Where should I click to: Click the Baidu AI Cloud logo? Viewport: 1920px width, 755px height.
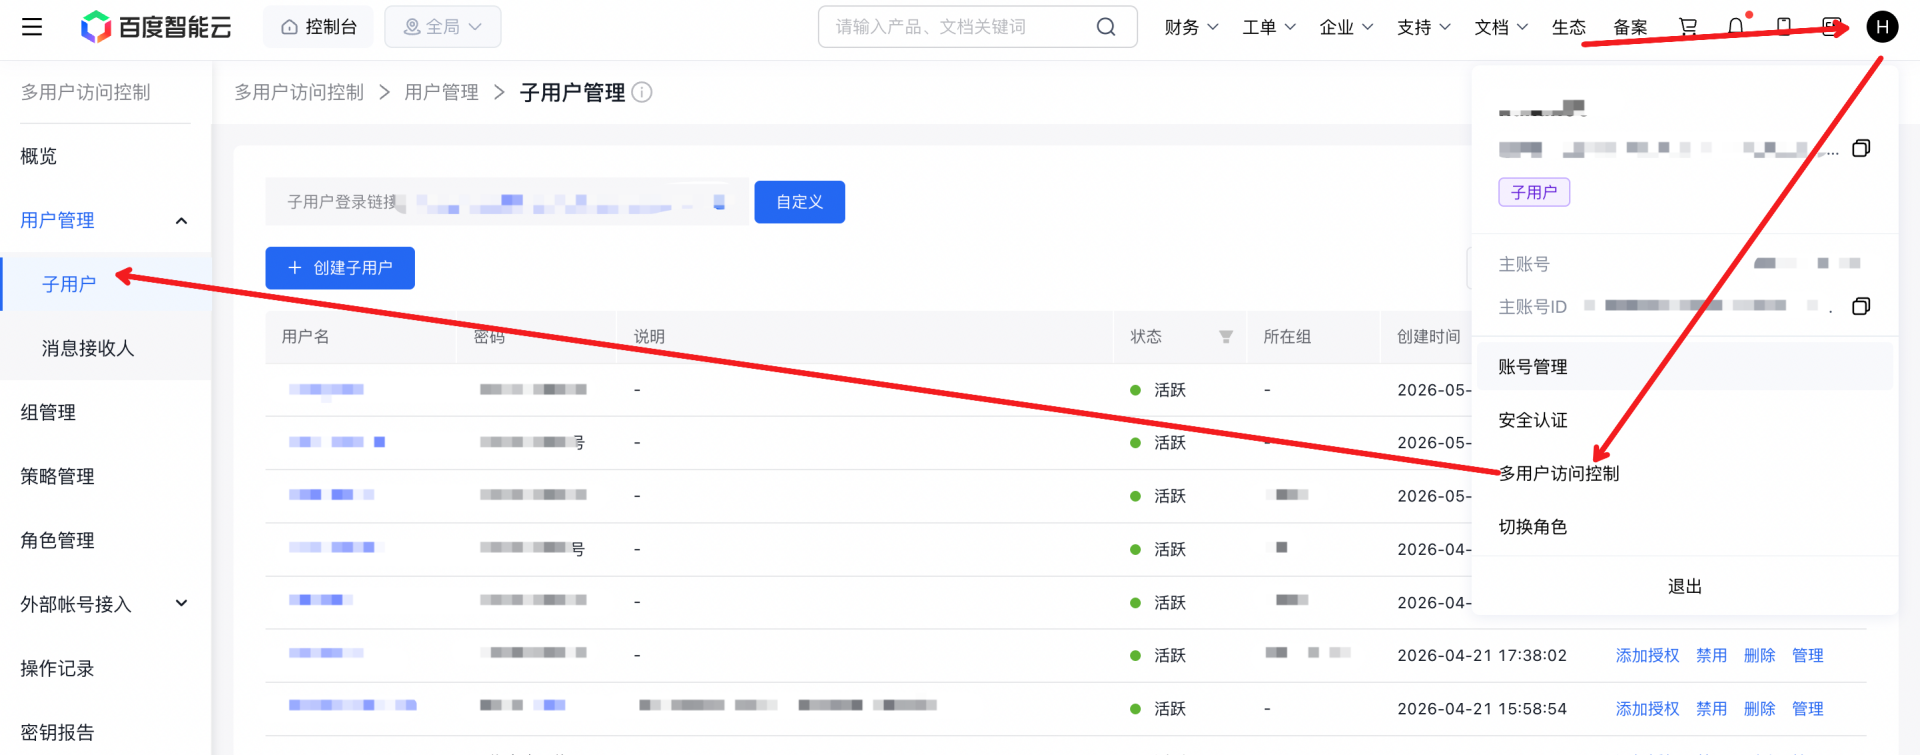[156, 27]
